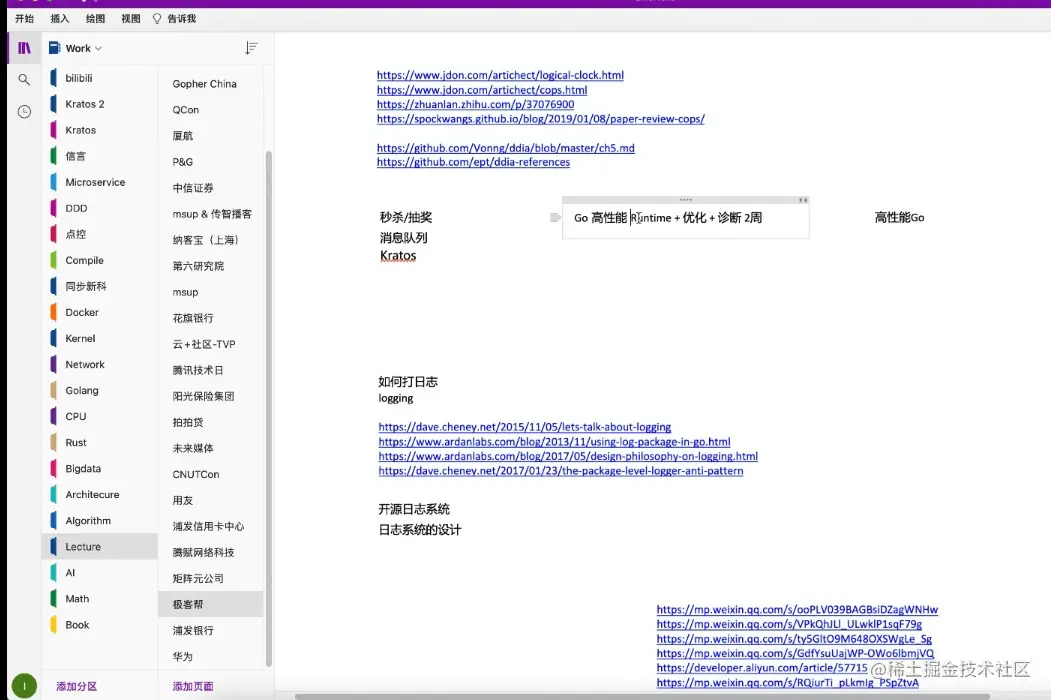1051x700 pixels.
Task: Click the sort pages icon
Action: (251, 48)
